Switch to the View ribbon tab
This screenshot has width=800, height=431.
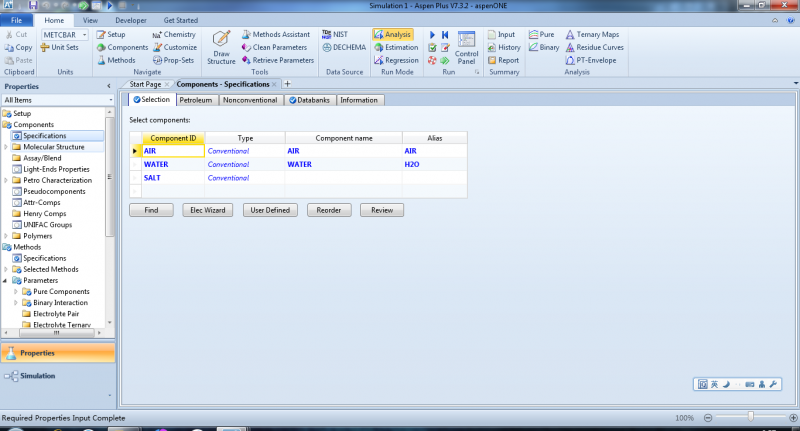pos(90,20)
